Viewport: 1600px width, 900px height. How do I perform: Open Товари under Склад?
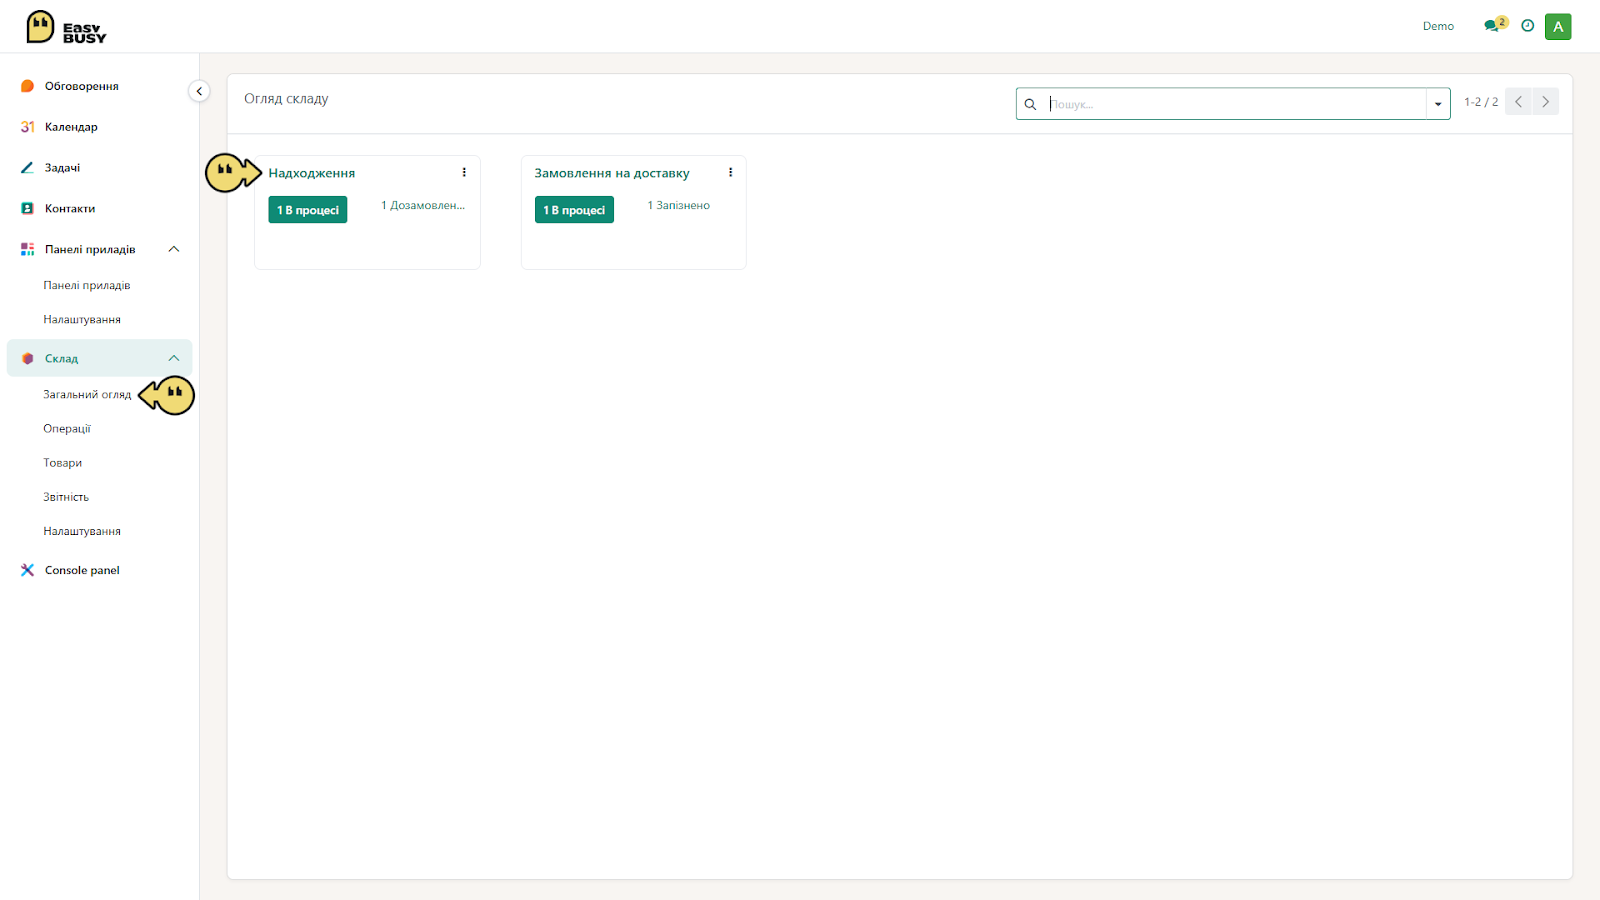63,463
